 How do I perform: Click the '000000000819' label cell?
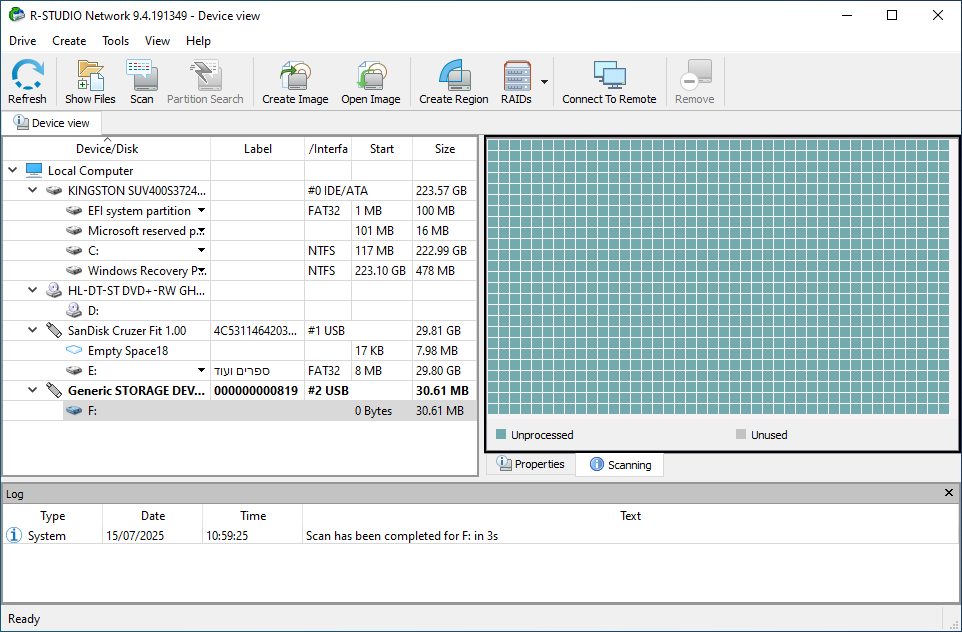click(256, 390)
